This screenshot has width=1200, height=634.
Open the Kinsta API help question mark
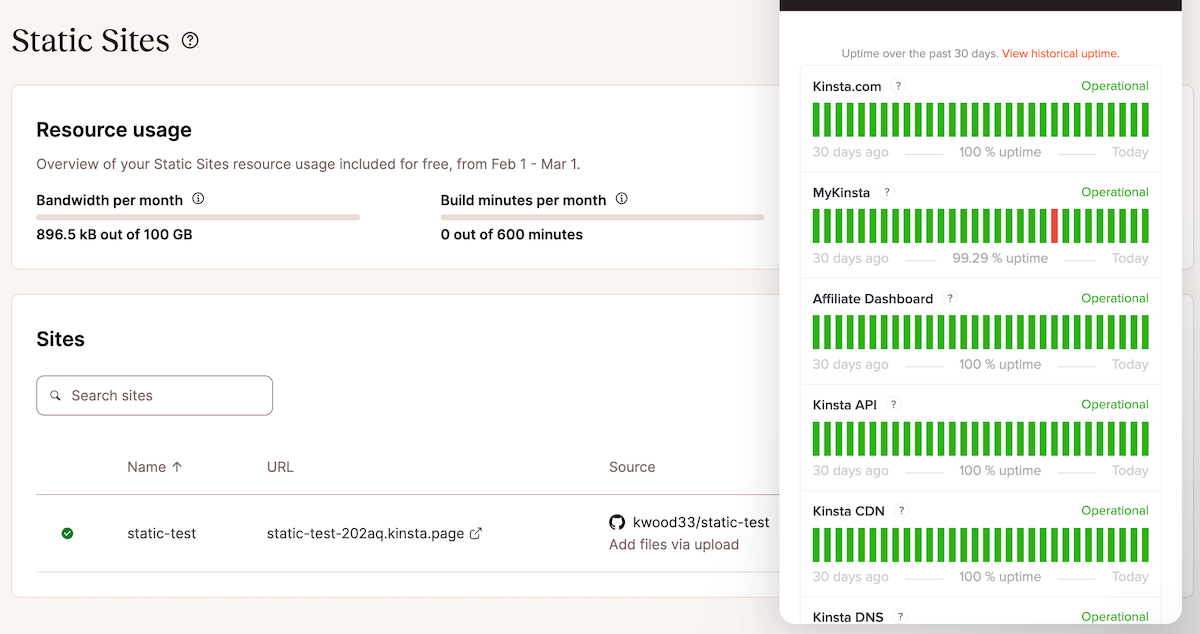point(894,404)
